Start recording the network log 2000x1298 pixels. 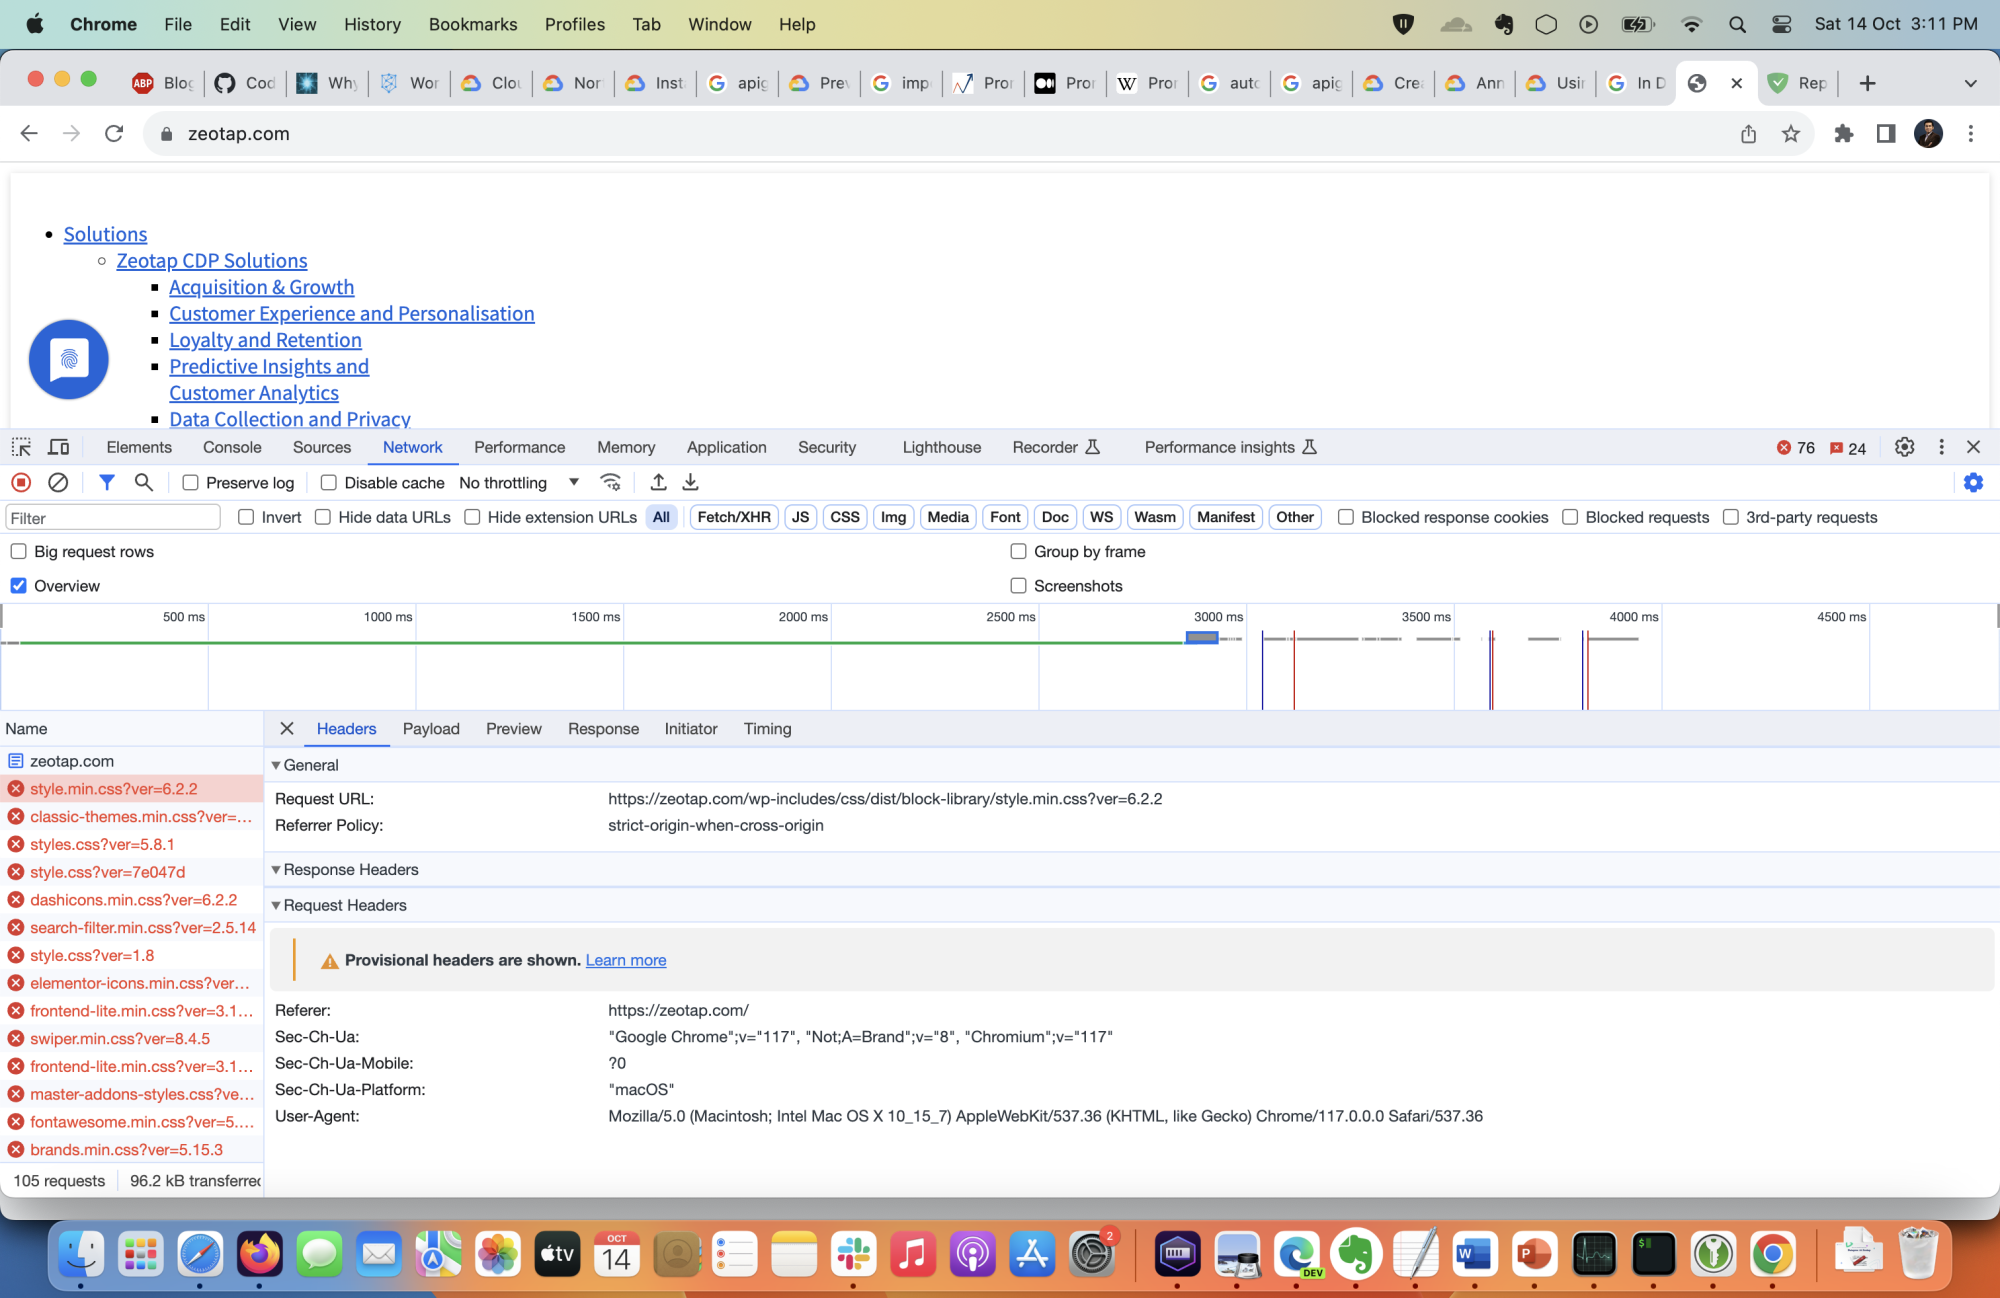(20, 482)
